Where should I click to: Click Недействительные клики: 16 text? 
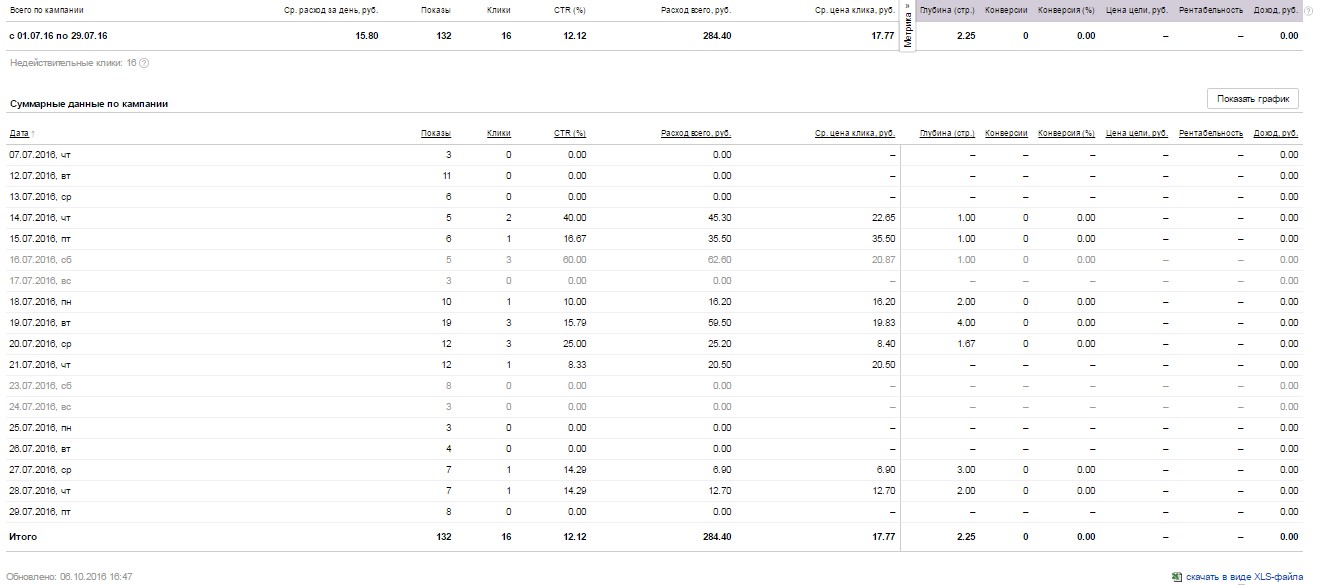click(72, 63)
